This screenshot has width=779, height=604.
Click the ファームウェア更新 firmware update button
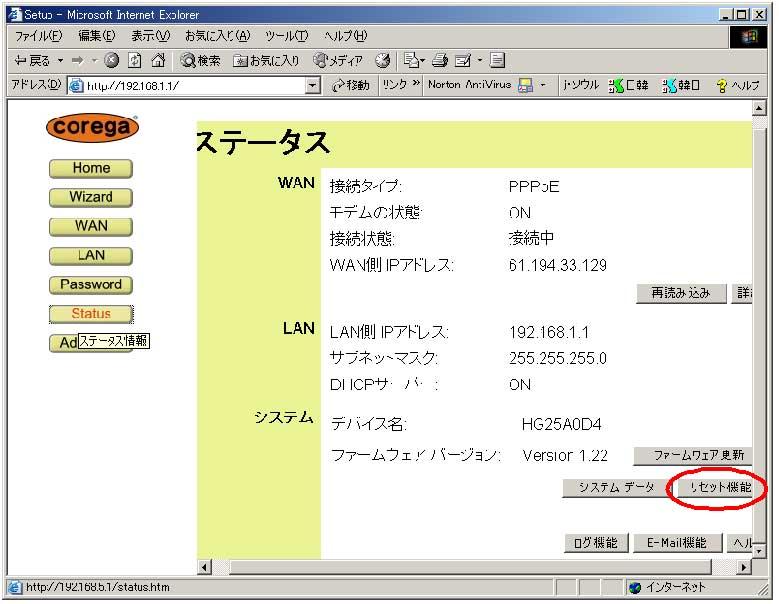click(x=692, y=456)
